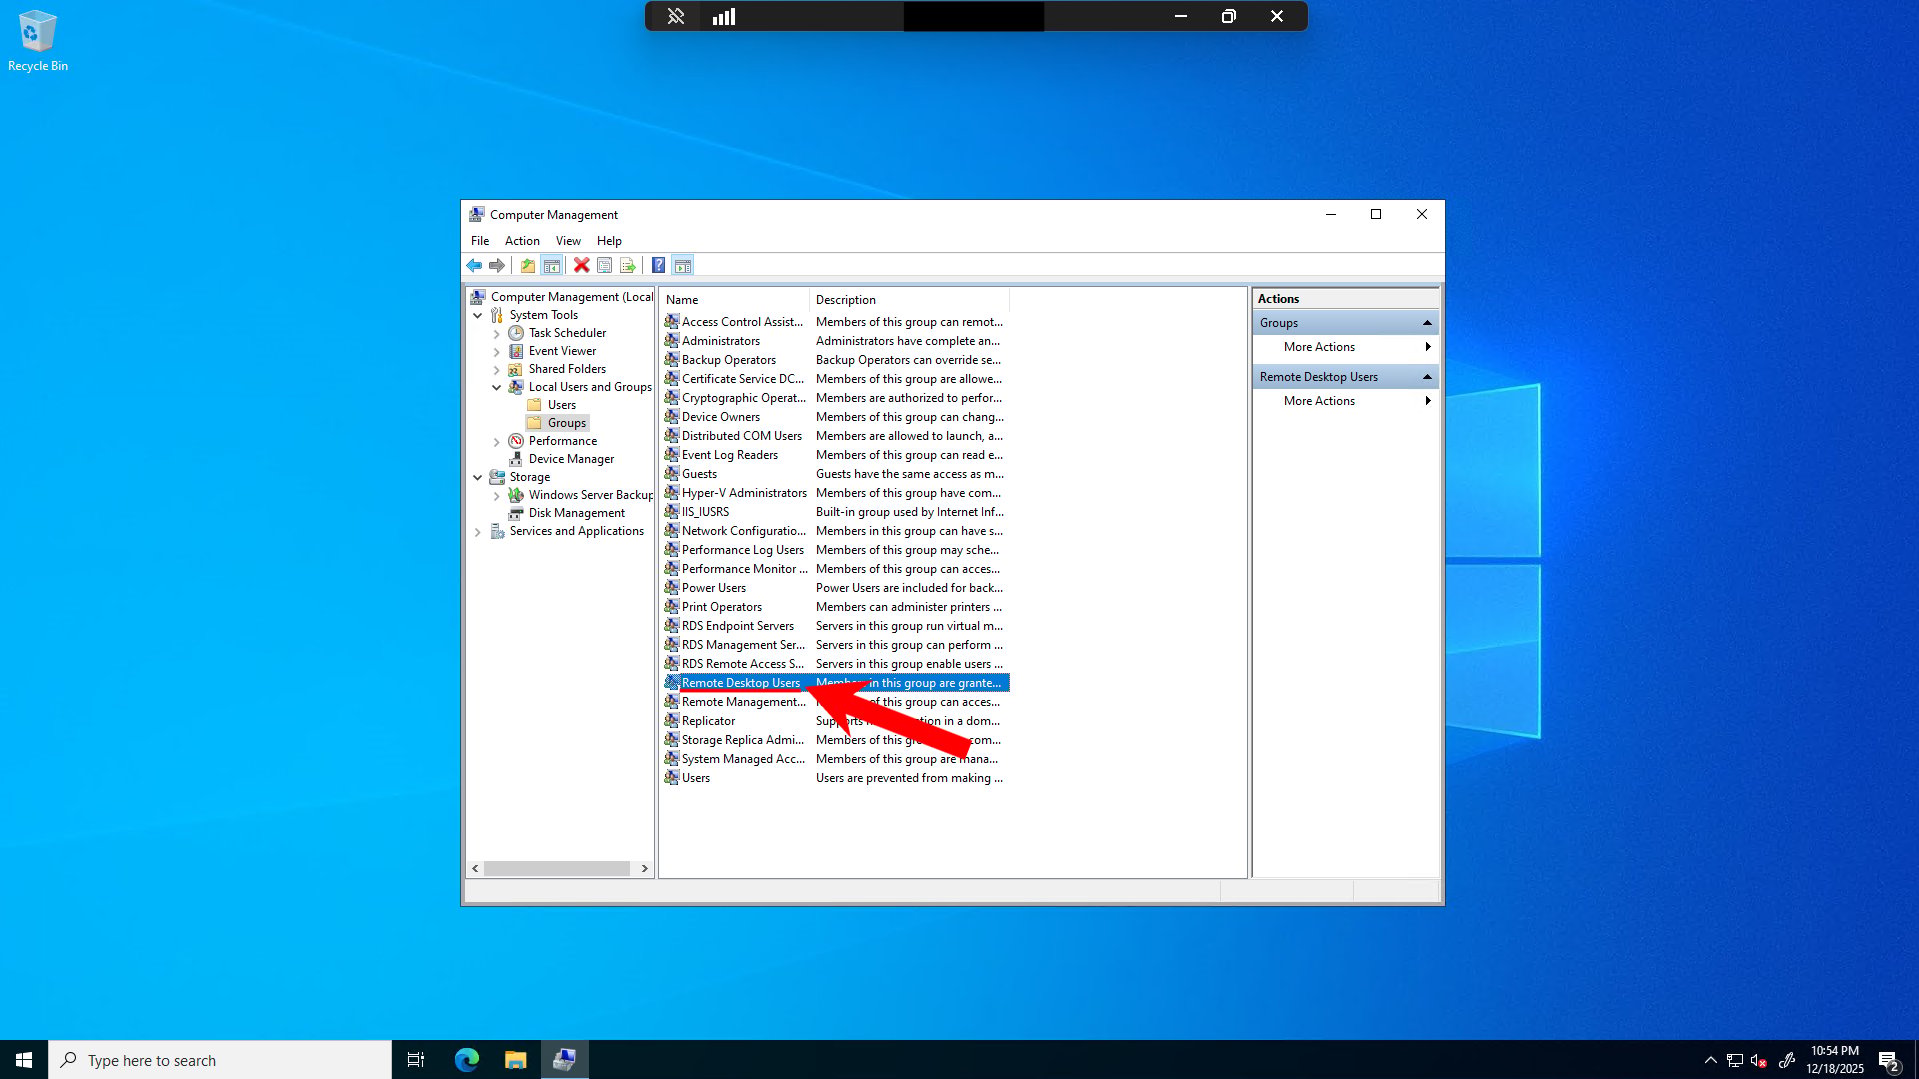
Task: Click the Export List toolbar icon
Action: pos(627,265)
